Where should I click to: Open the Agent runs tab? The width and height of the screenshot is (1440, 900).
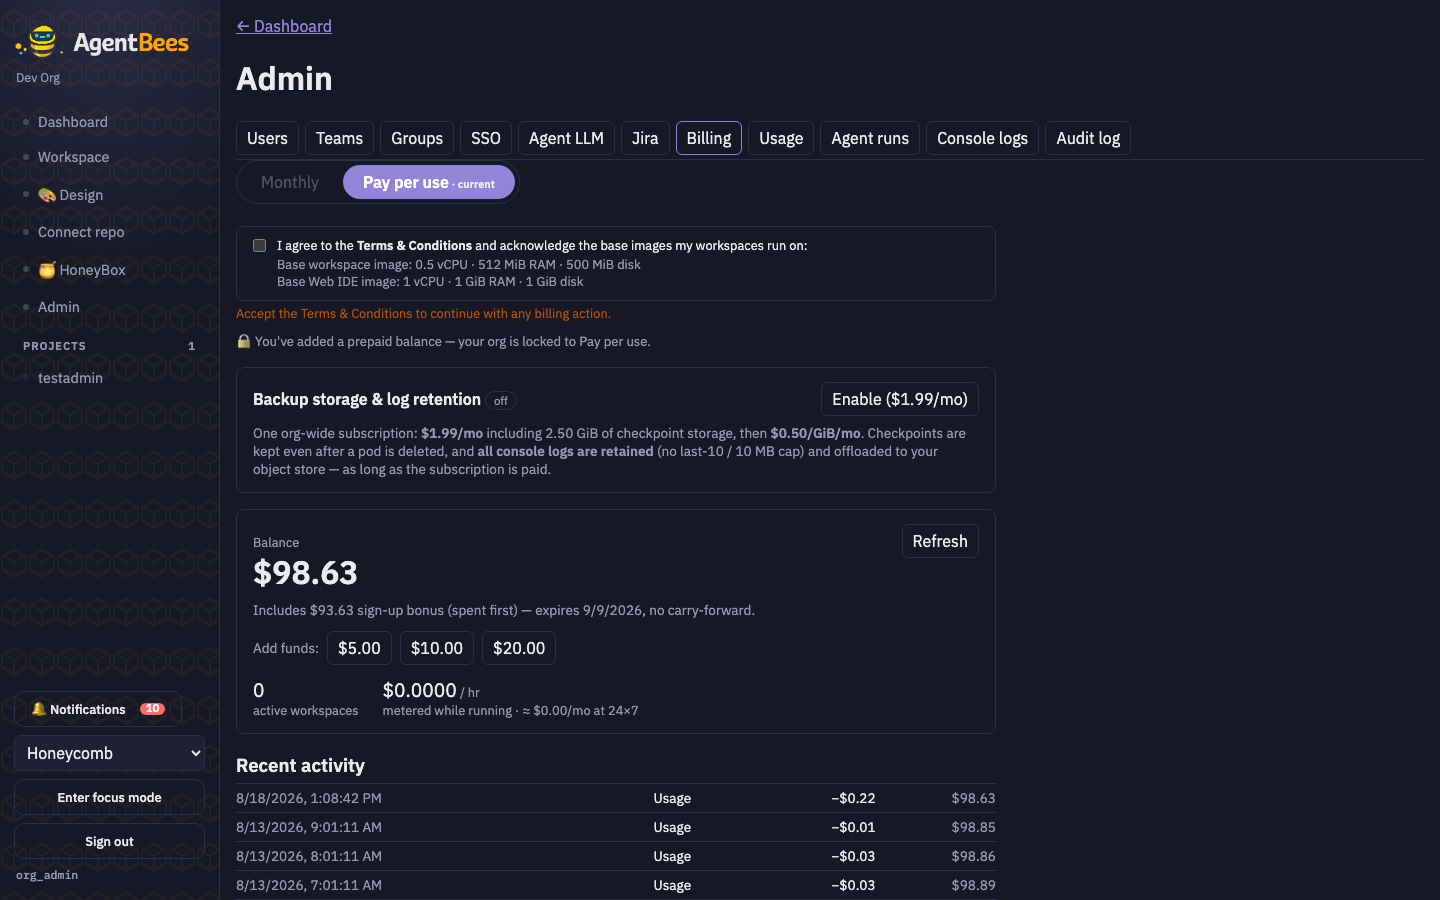[x=870, y=138]
